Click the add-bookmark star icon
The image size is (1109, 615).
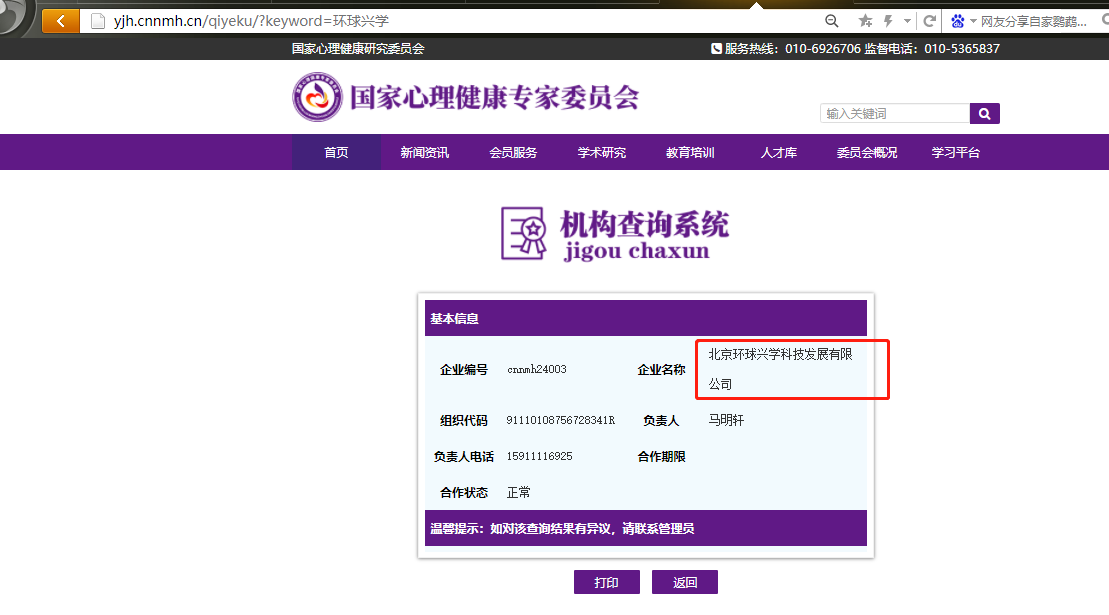click(x=866, y=20)
